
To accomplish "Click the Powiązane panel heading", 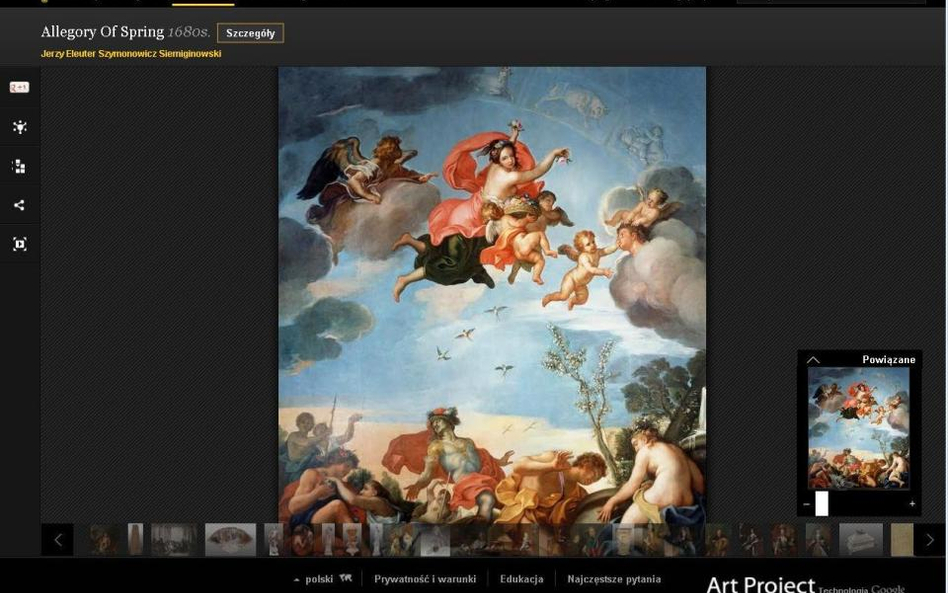I will coord(889,360).
